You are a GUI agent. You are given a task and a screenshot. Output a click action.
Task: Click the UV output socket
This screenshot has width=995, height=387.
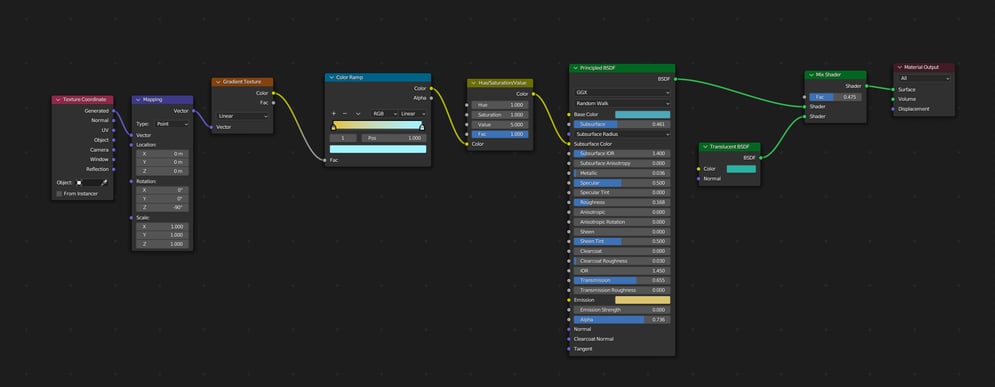(114, 130)
